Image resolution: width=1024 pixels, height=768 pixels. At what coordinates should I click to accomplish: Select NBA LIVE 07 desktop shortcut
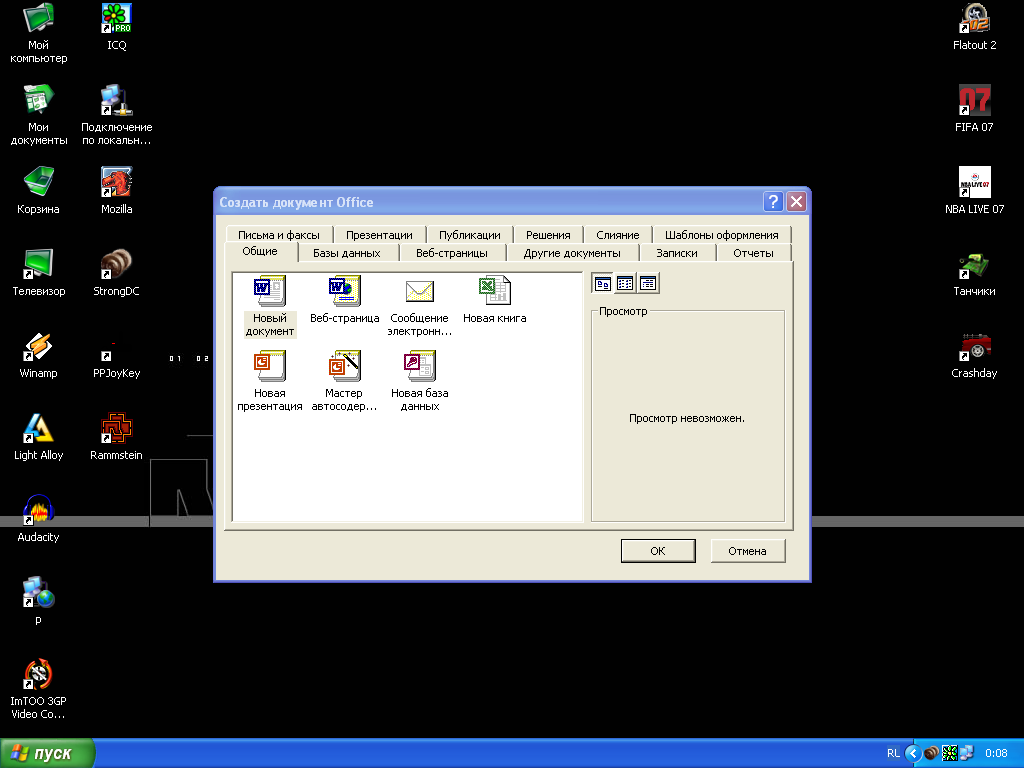pyautogui.click(x=974, y=191)
